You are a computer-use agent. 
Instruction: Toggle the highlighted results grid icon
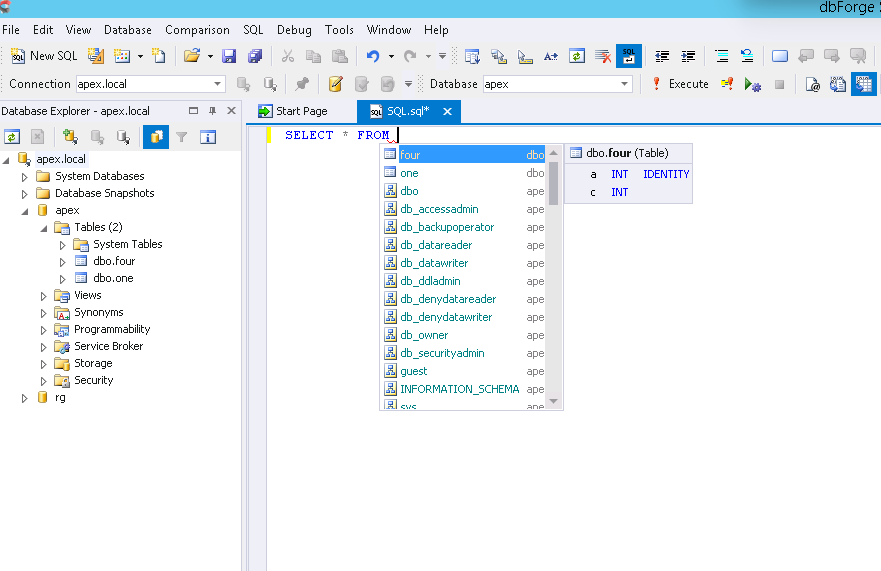pos(864,84)
